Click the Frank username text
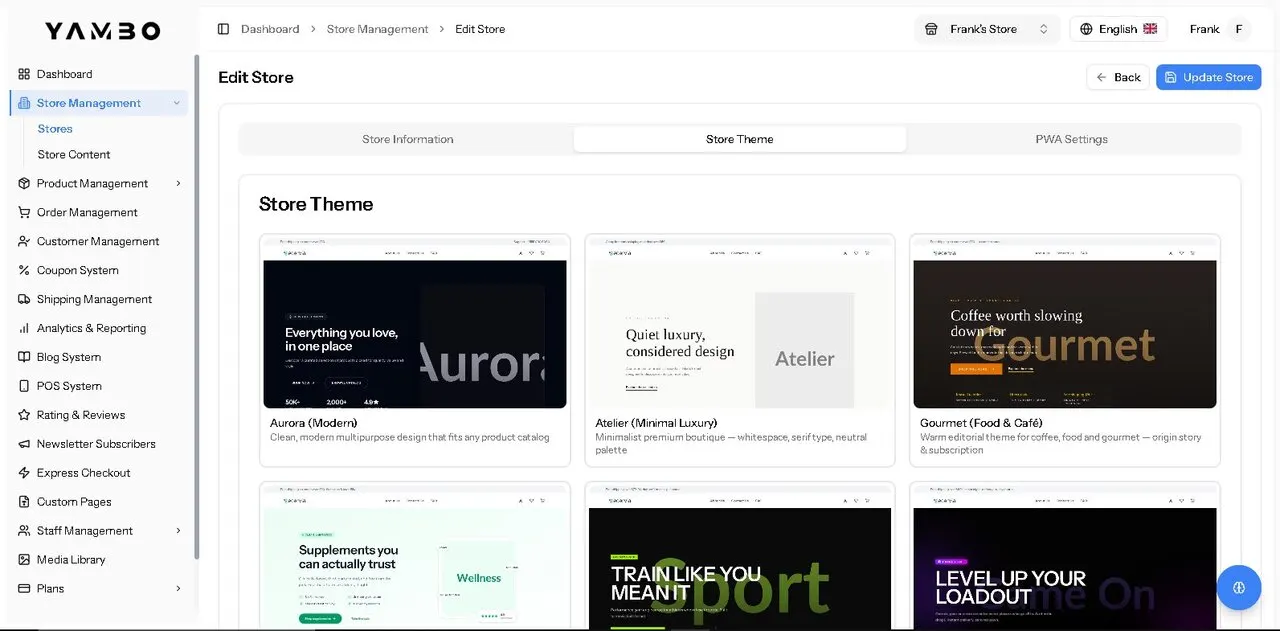Image resolution: width=1280 pixels, height=631 pixels. [1204, 29]
